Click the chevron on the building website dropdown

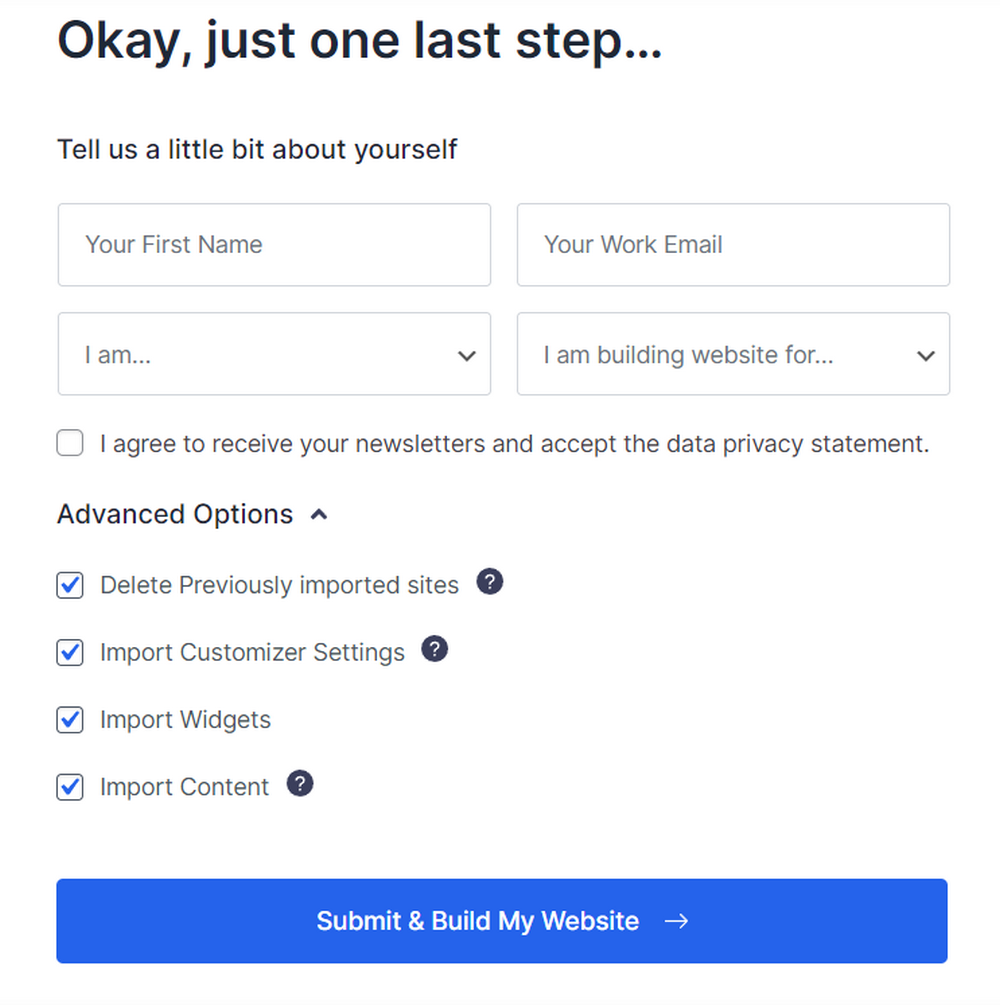(x=925, y=355)
